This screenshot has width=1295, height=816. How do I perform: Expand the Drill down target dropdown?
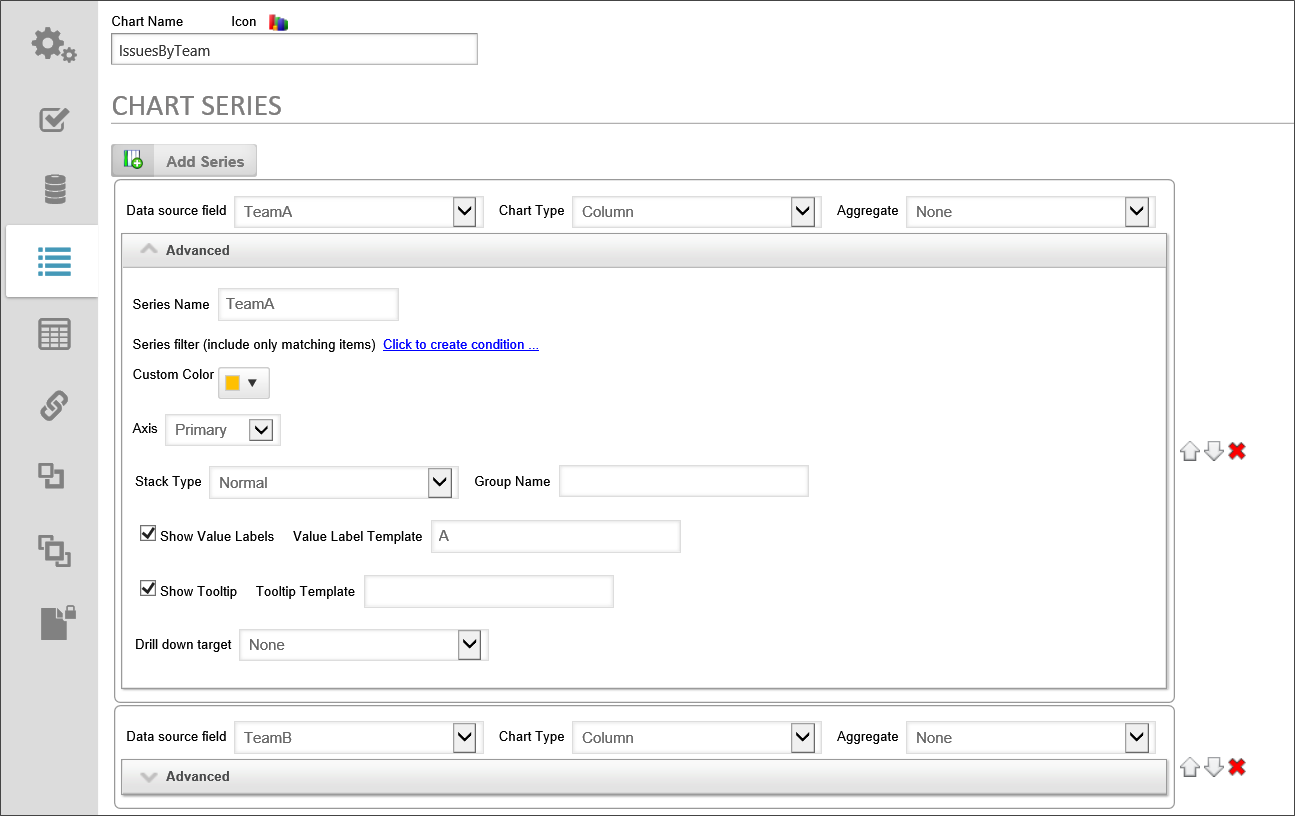tap(469, 645)
